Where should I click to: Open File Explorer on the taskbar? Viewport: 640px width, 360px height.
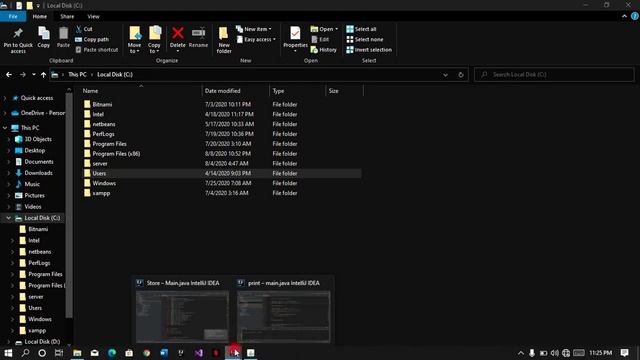tap(77, 353)
